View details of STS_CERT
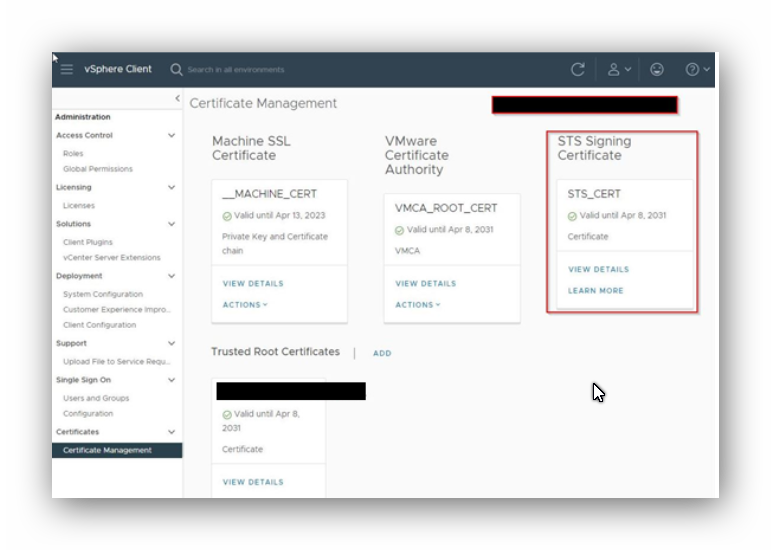Image resolution: width=771 pixels, height=550 pixels. (x=598, y=269)
